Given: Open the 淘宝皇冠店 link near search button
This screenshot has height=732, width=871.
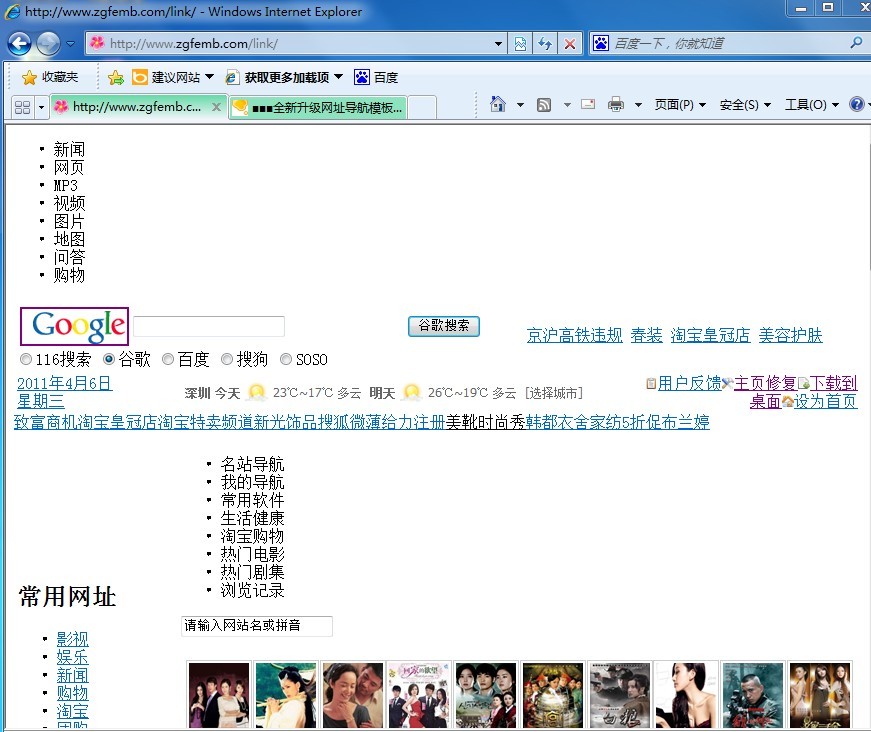Looking at the screenshot, I should [710, 335].
